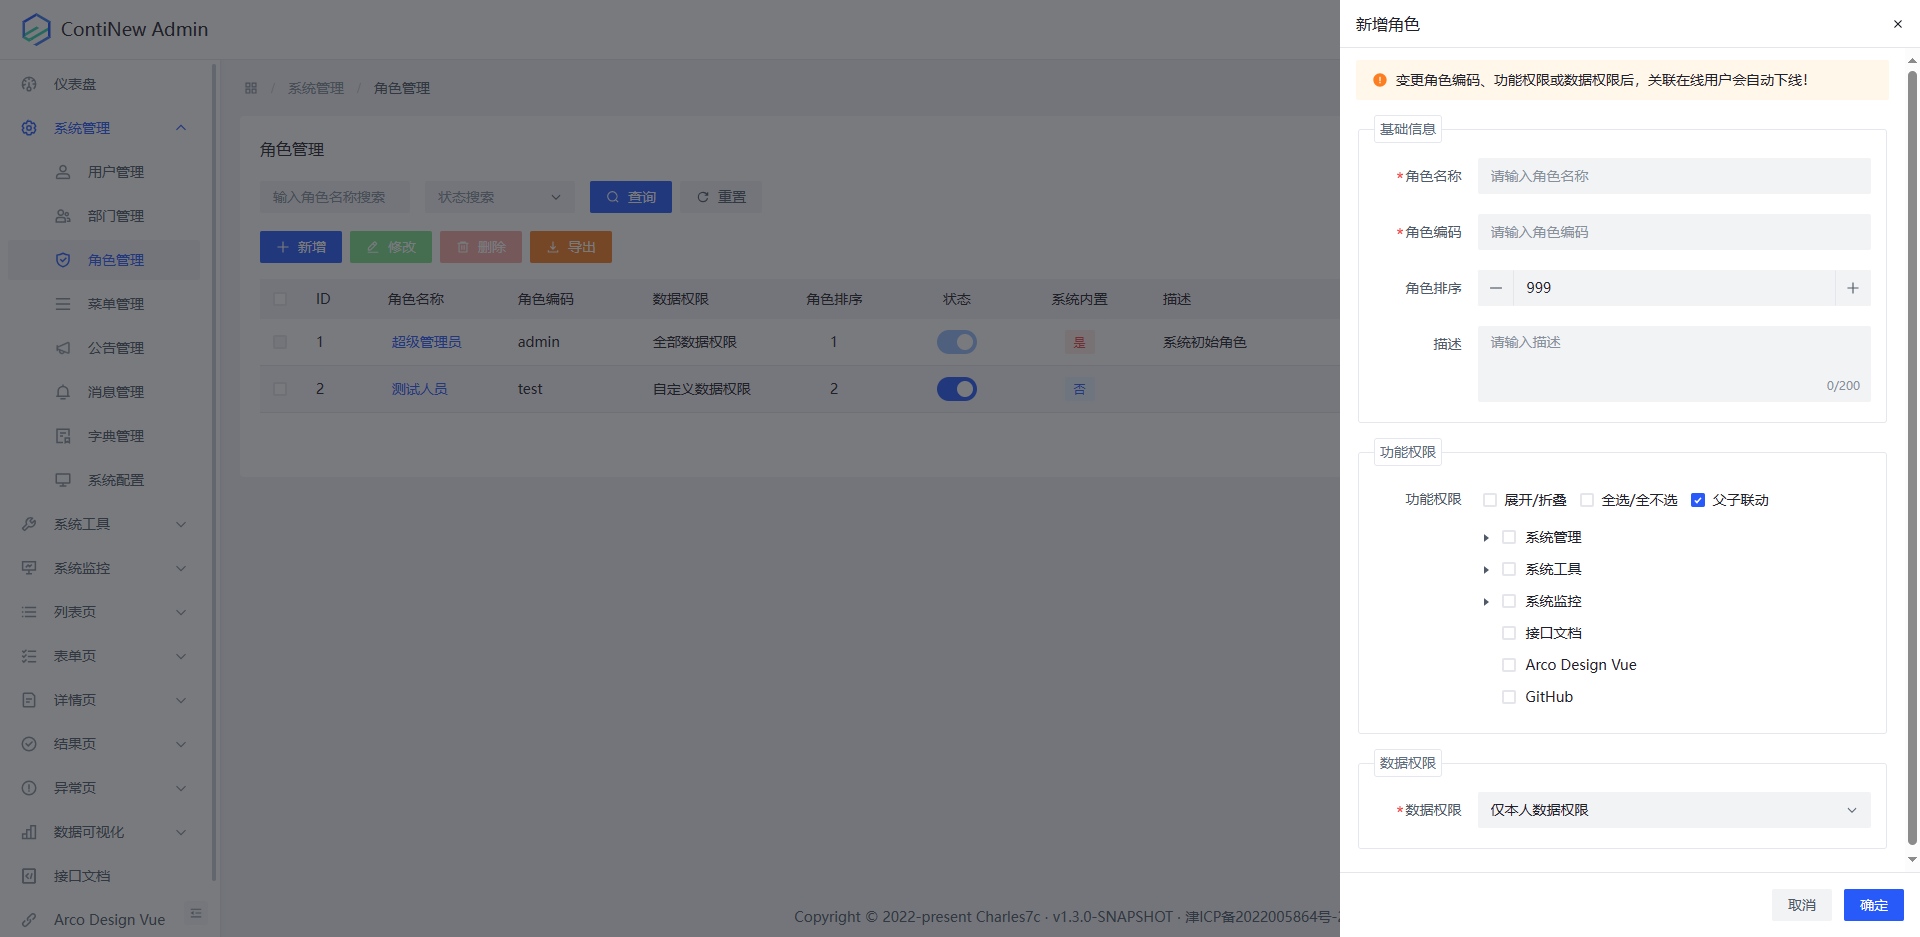Open the 数据权限 dropdown selector

(1673, 810)
